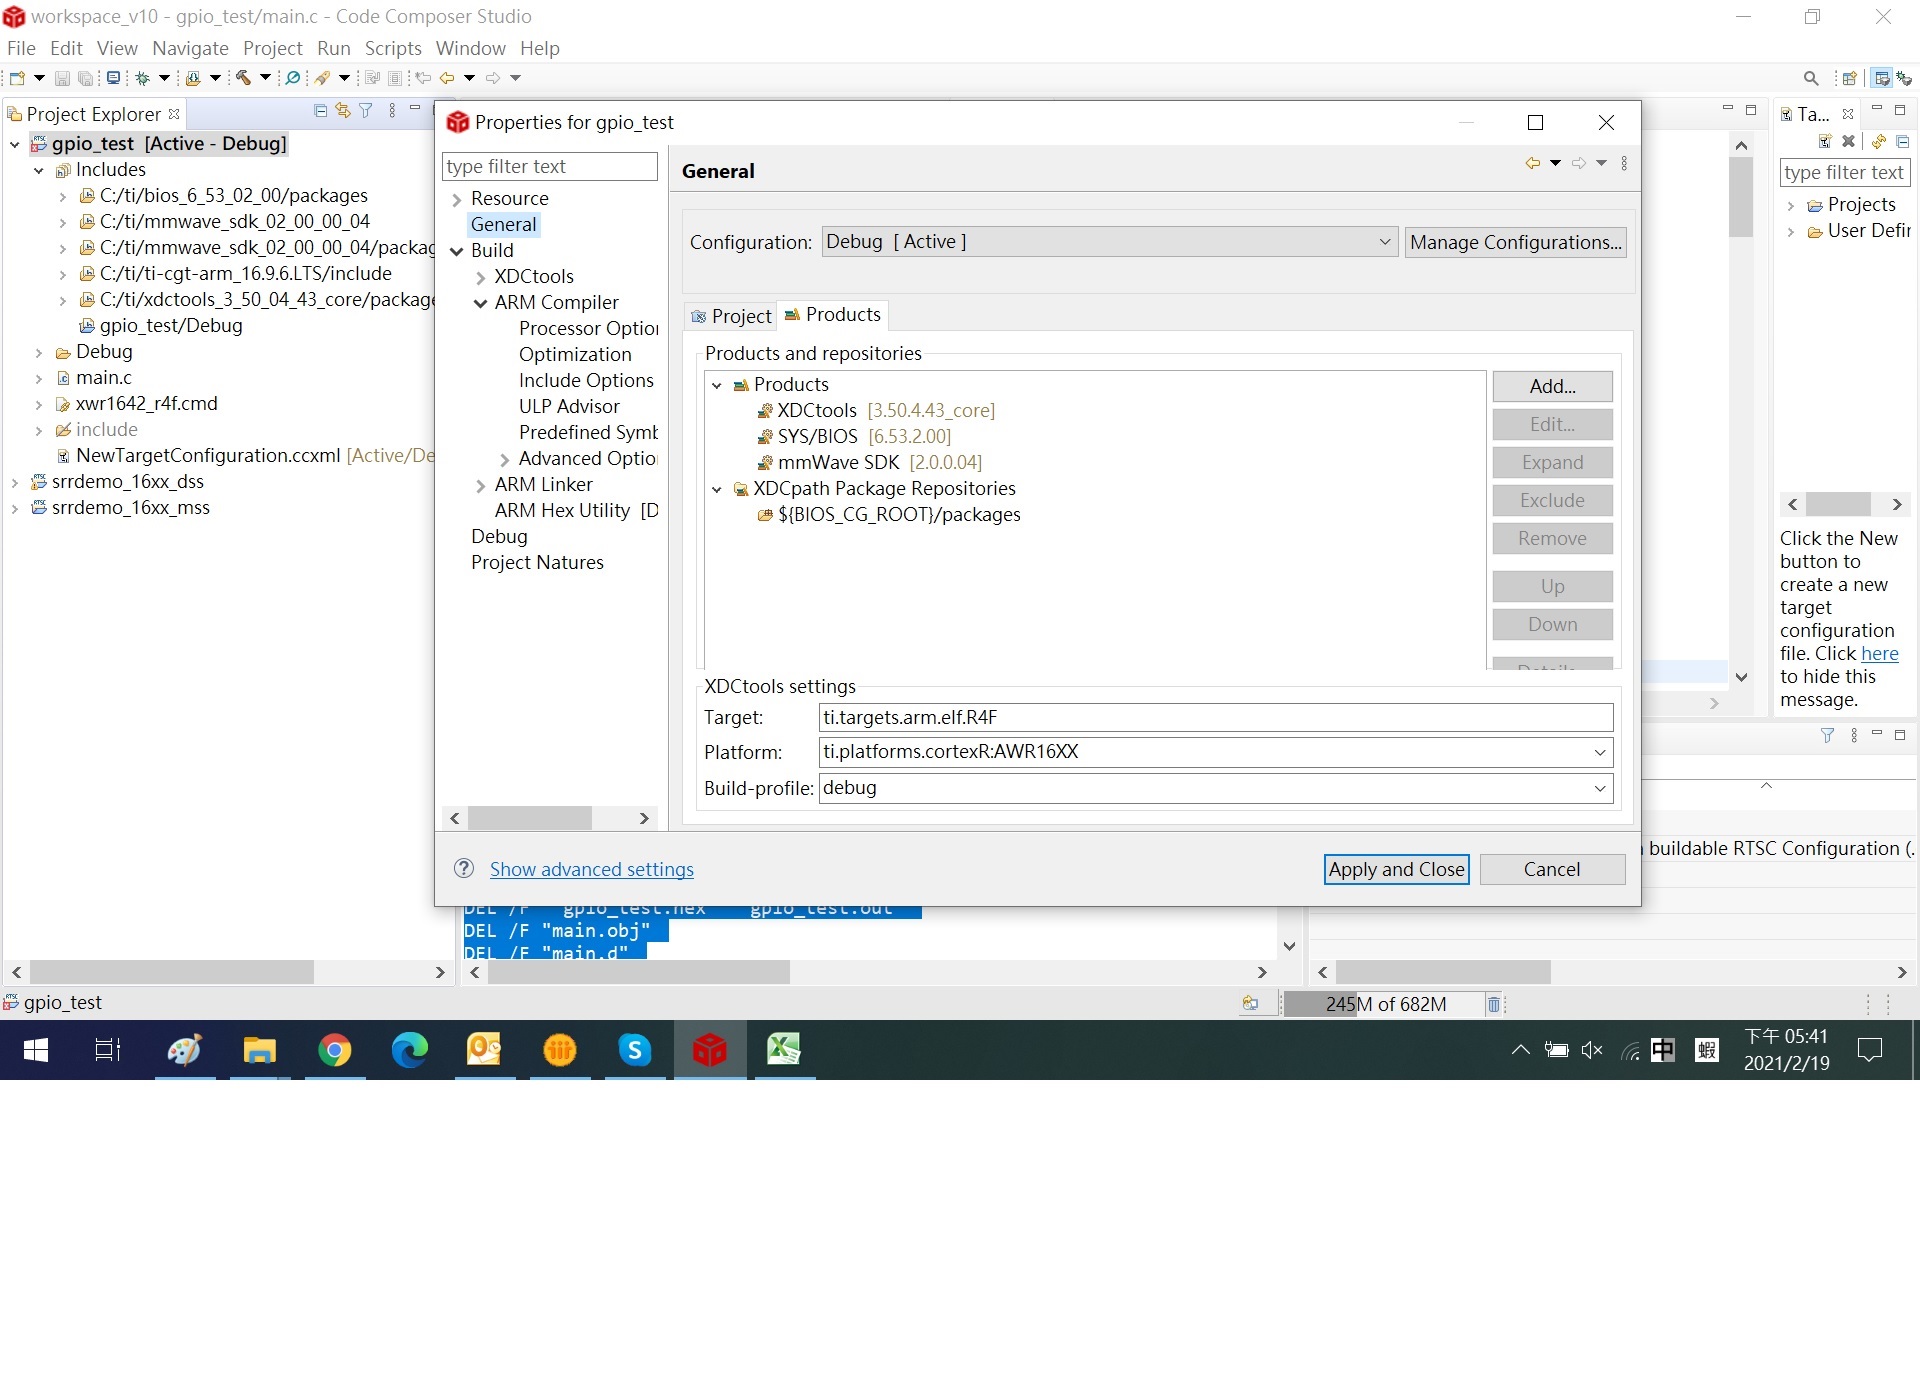Build the project with the hammer icon
Screen dimensions: 1920x1392
(243, 78)
